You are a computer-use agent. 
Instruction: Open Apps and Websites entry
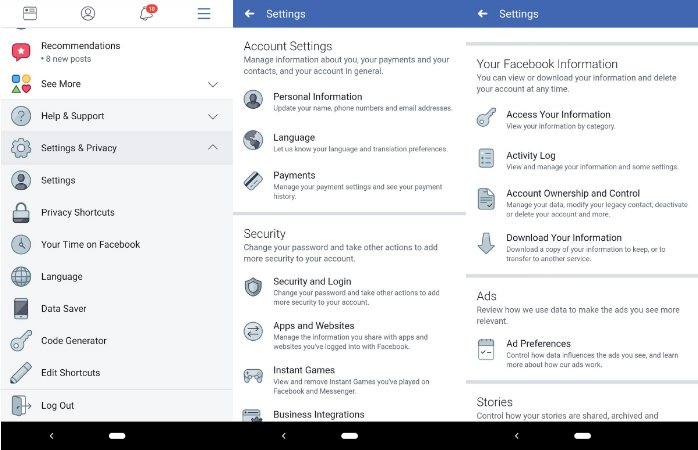(x=349, y=336)
